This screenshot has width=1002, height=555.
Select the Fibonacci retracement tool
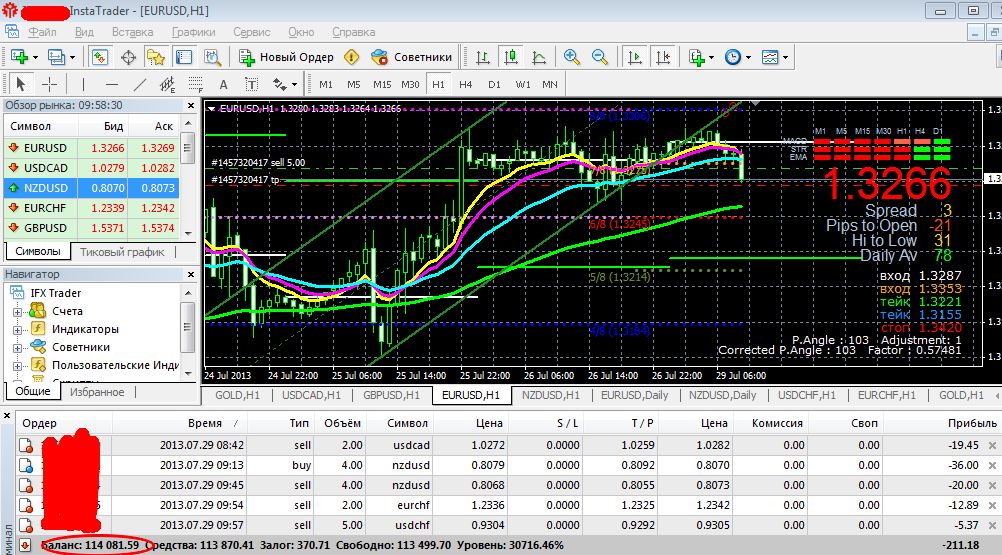[194, 84]
